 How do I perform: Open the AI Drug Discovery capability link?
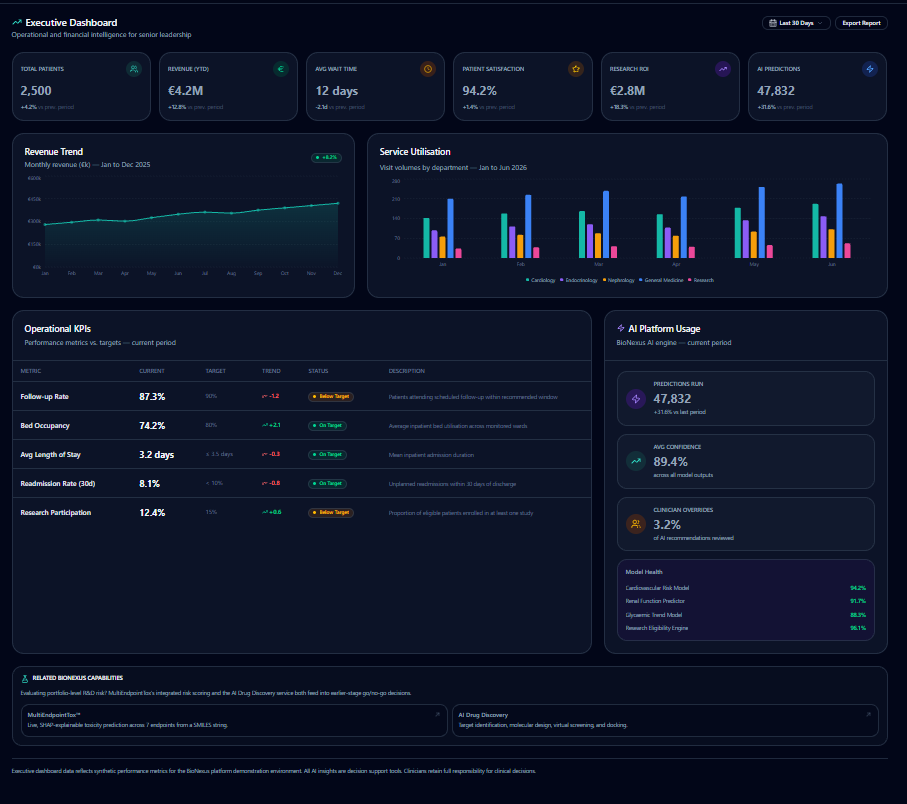pos(665,720)
